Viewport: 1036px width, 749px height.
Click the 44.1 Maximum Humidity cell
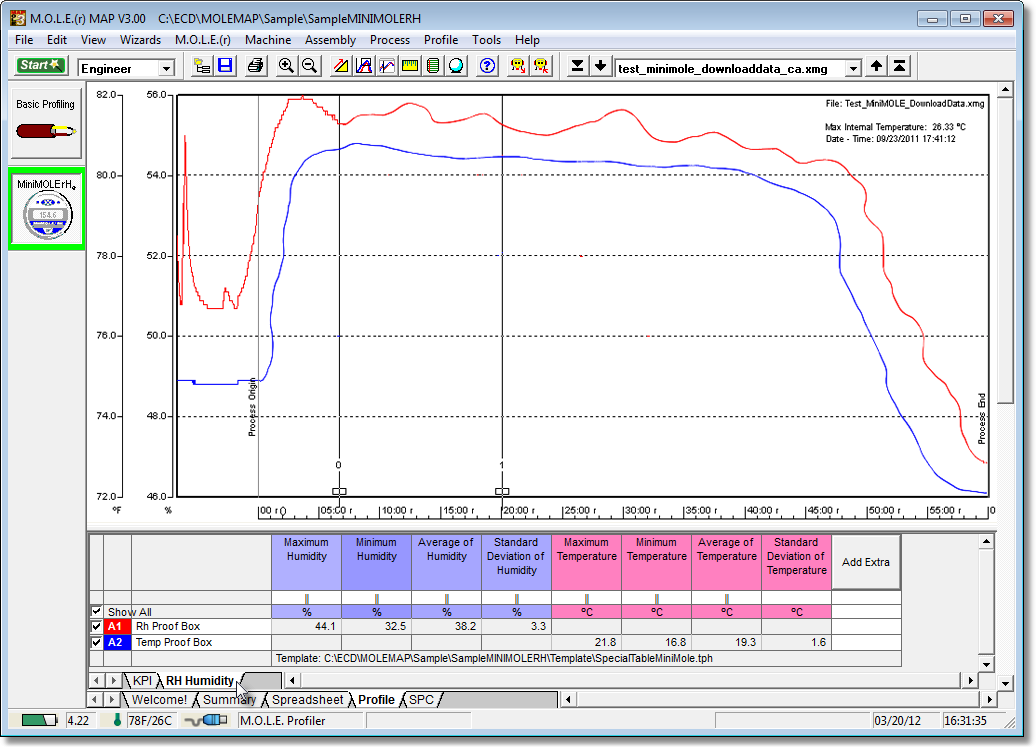point(307,626)
